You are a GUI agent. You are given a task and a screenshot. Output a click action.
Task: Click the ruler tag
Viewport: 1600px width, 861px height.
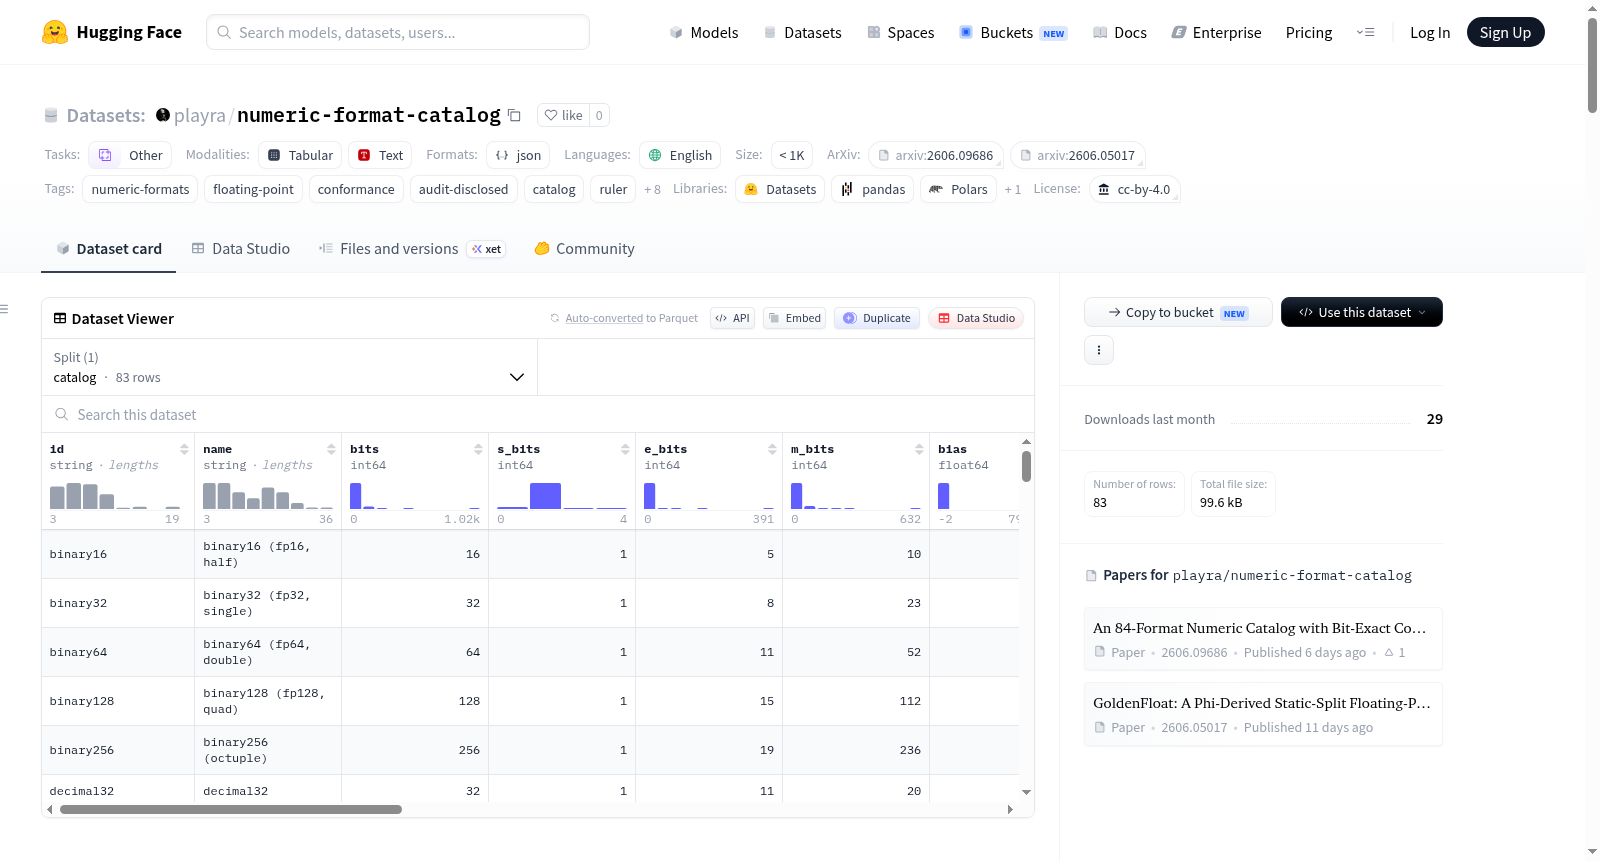(x=613, y=189)
